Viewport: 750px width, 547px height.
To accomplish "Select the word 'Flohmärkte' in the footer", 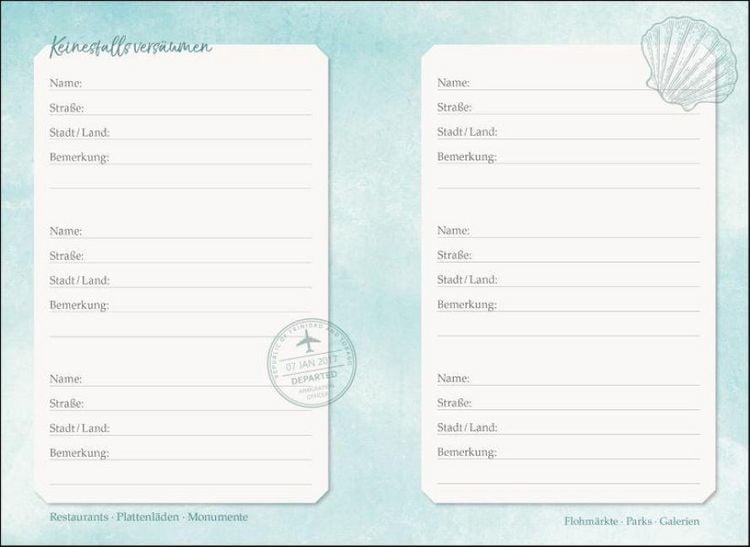I will point(591,521).
